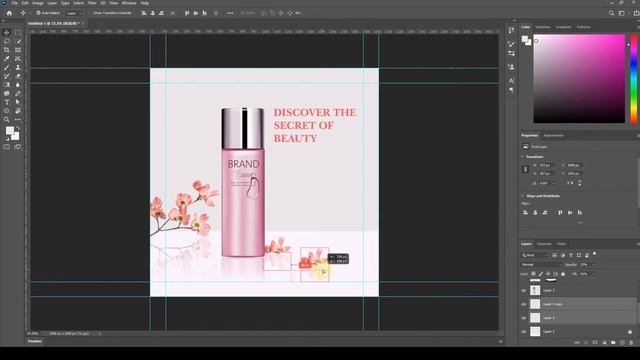Toggle the lock all padlock icon
Image resolution: width=640 pixels, height=360 pixels.
pos(563,274)
